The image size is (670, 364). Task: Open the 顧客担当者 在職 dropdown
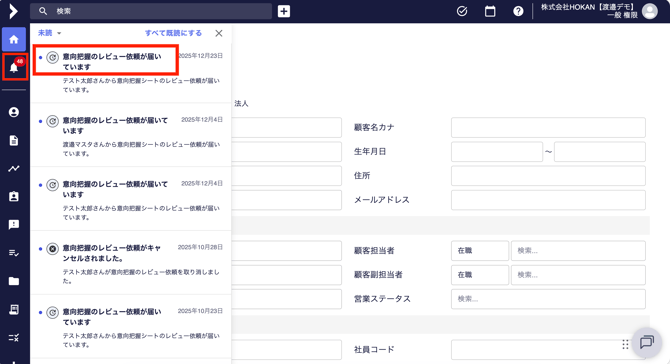pyautogui.click(x=480, y=251)
